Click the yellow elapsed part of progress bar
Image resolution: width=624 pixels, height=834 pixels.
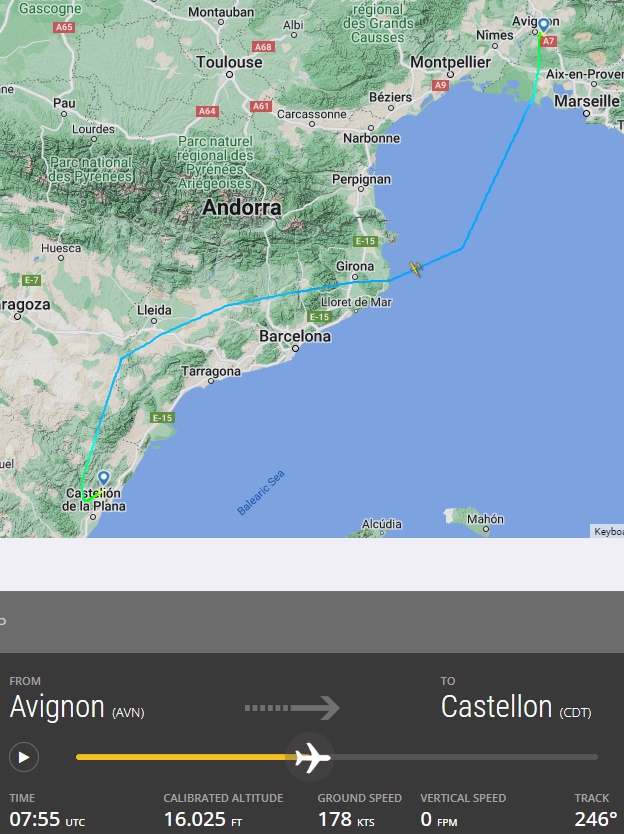pos(184,757)
